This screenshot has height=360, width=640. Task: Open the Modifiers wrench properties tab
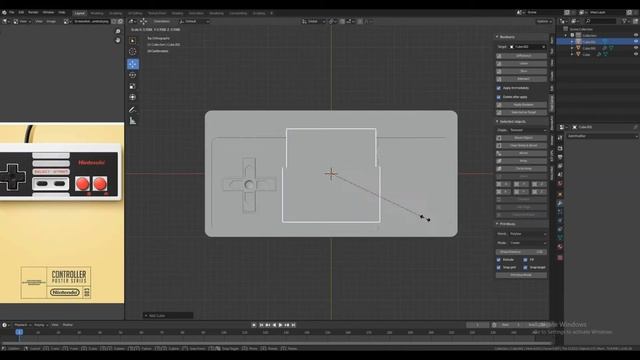(560, 203)
